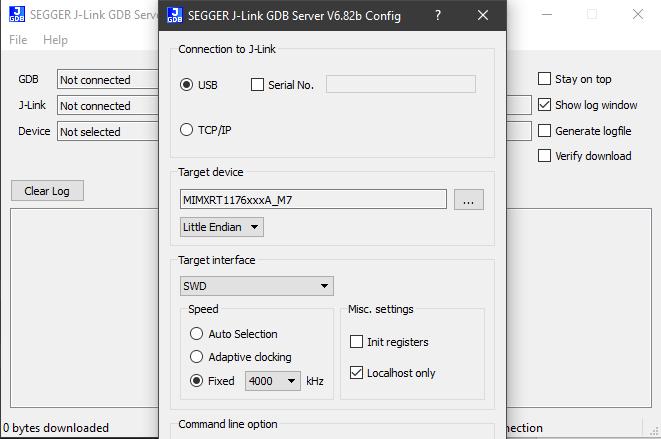Click the J-Link GDB icon in config dialog title bar

click(x=175, y=16)
